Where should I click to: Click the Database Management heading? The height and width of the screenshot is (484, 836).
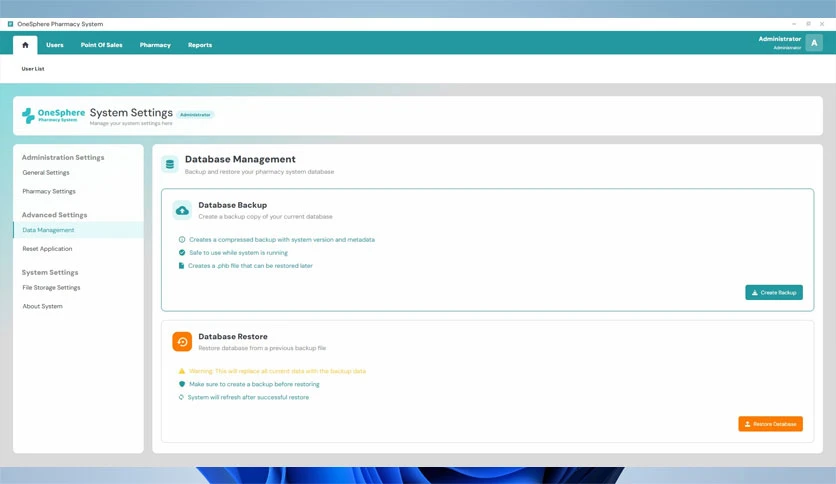(240, 159)
